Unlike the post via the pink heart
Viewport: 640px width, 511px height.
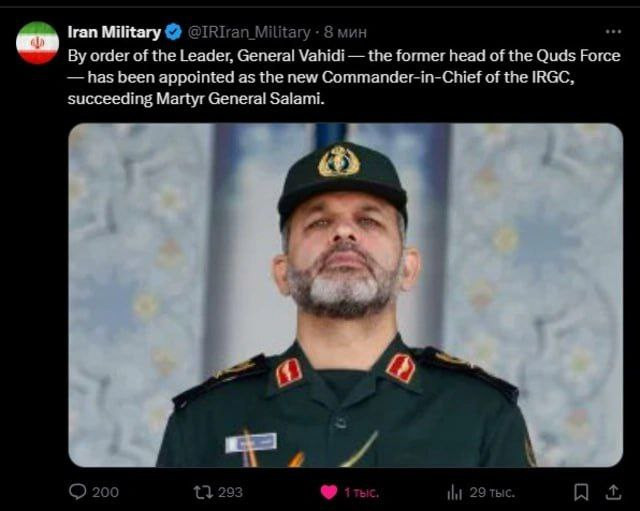[328, 492]
